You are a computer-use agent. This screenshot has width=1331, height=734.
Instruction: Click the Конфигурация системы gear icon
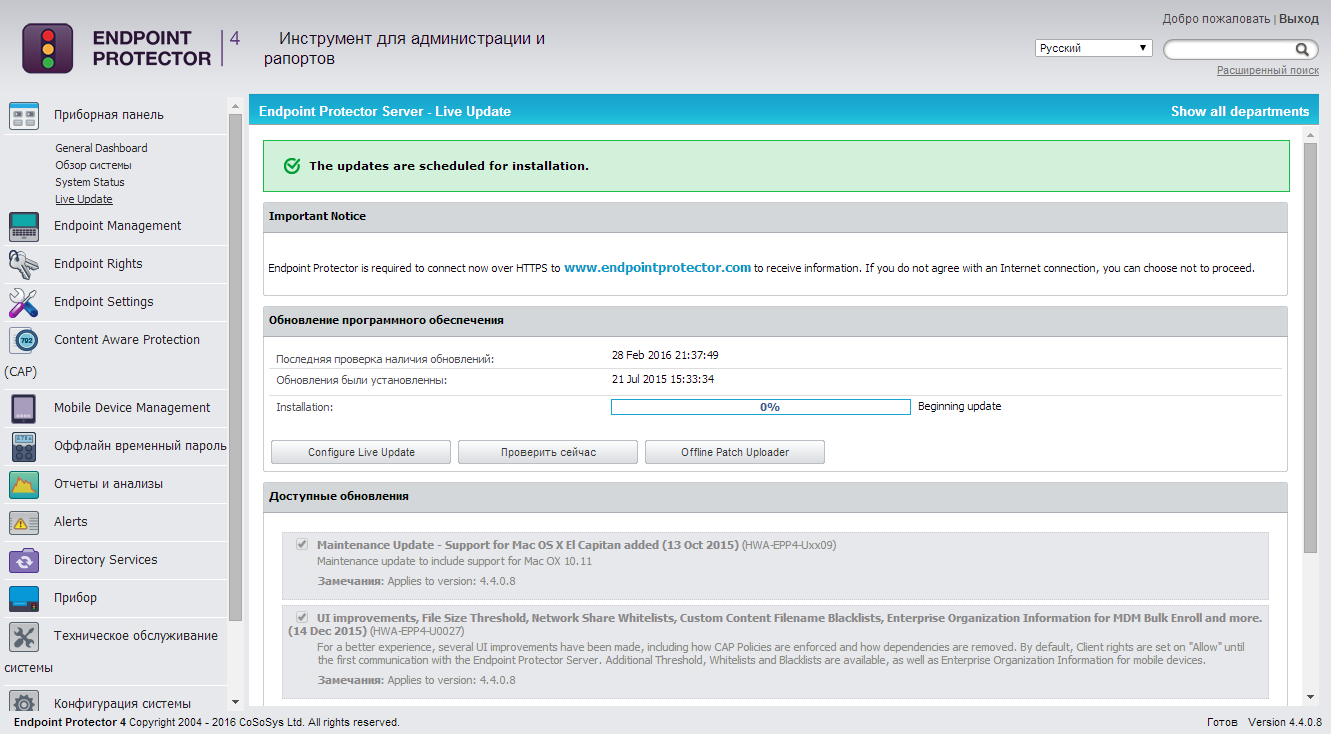(24, 703)
